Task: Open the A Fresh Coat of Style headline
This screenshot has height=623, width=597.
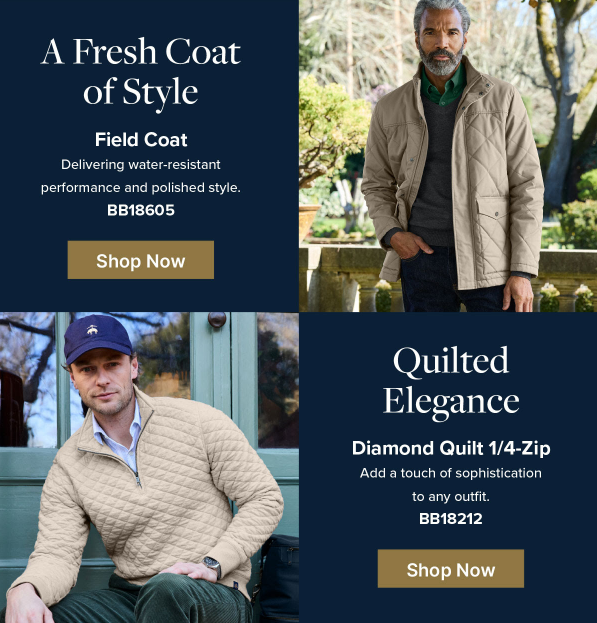Action: click(141, 72)
